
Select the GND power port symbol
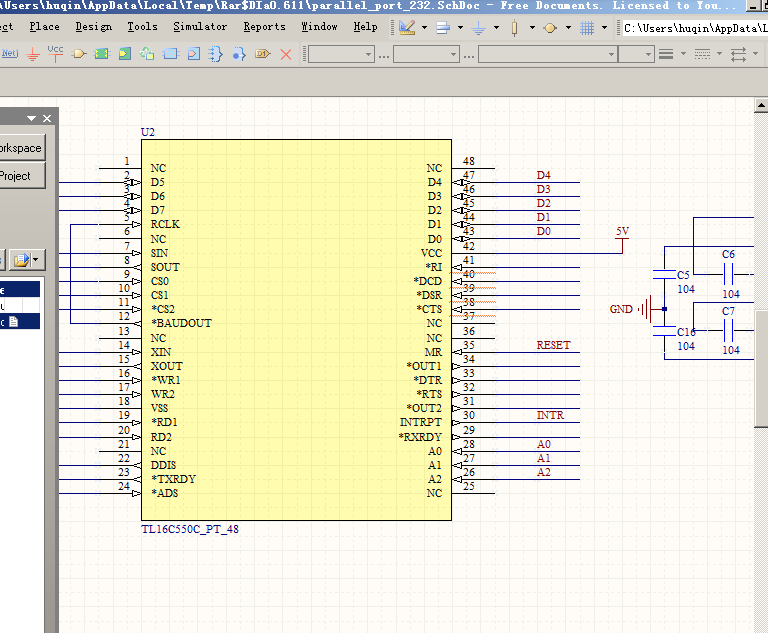click(x=636, y=309)
